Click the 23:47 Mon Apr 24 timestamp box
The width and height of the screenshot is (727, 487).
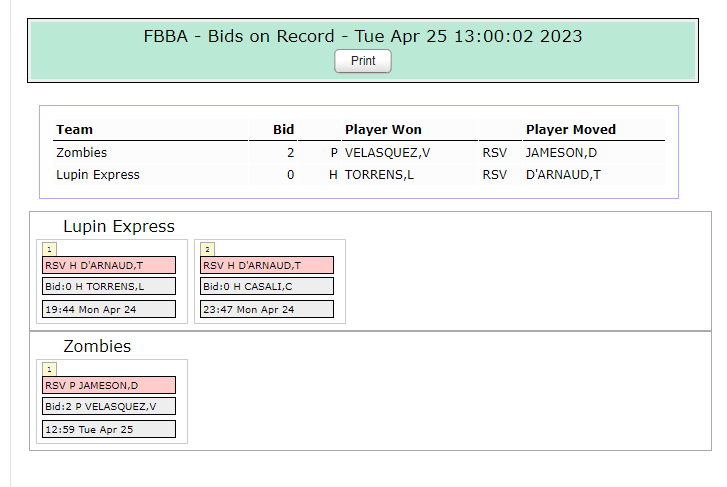click(x=267, y=309)
